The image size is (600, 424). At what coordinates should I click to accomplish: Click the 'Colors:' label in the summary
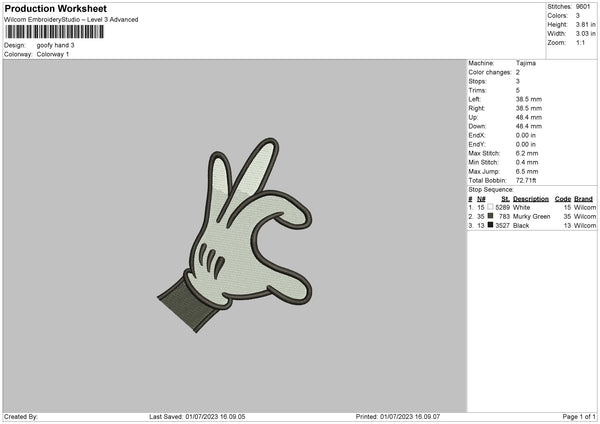point(557,16)
